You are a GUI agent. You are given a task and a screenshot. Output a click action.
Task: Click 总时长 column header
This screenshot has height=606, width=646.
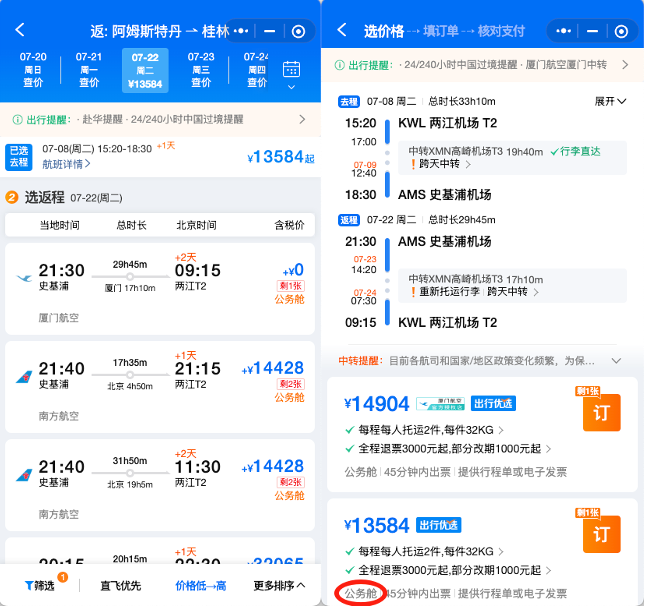(x=131, y=225)
